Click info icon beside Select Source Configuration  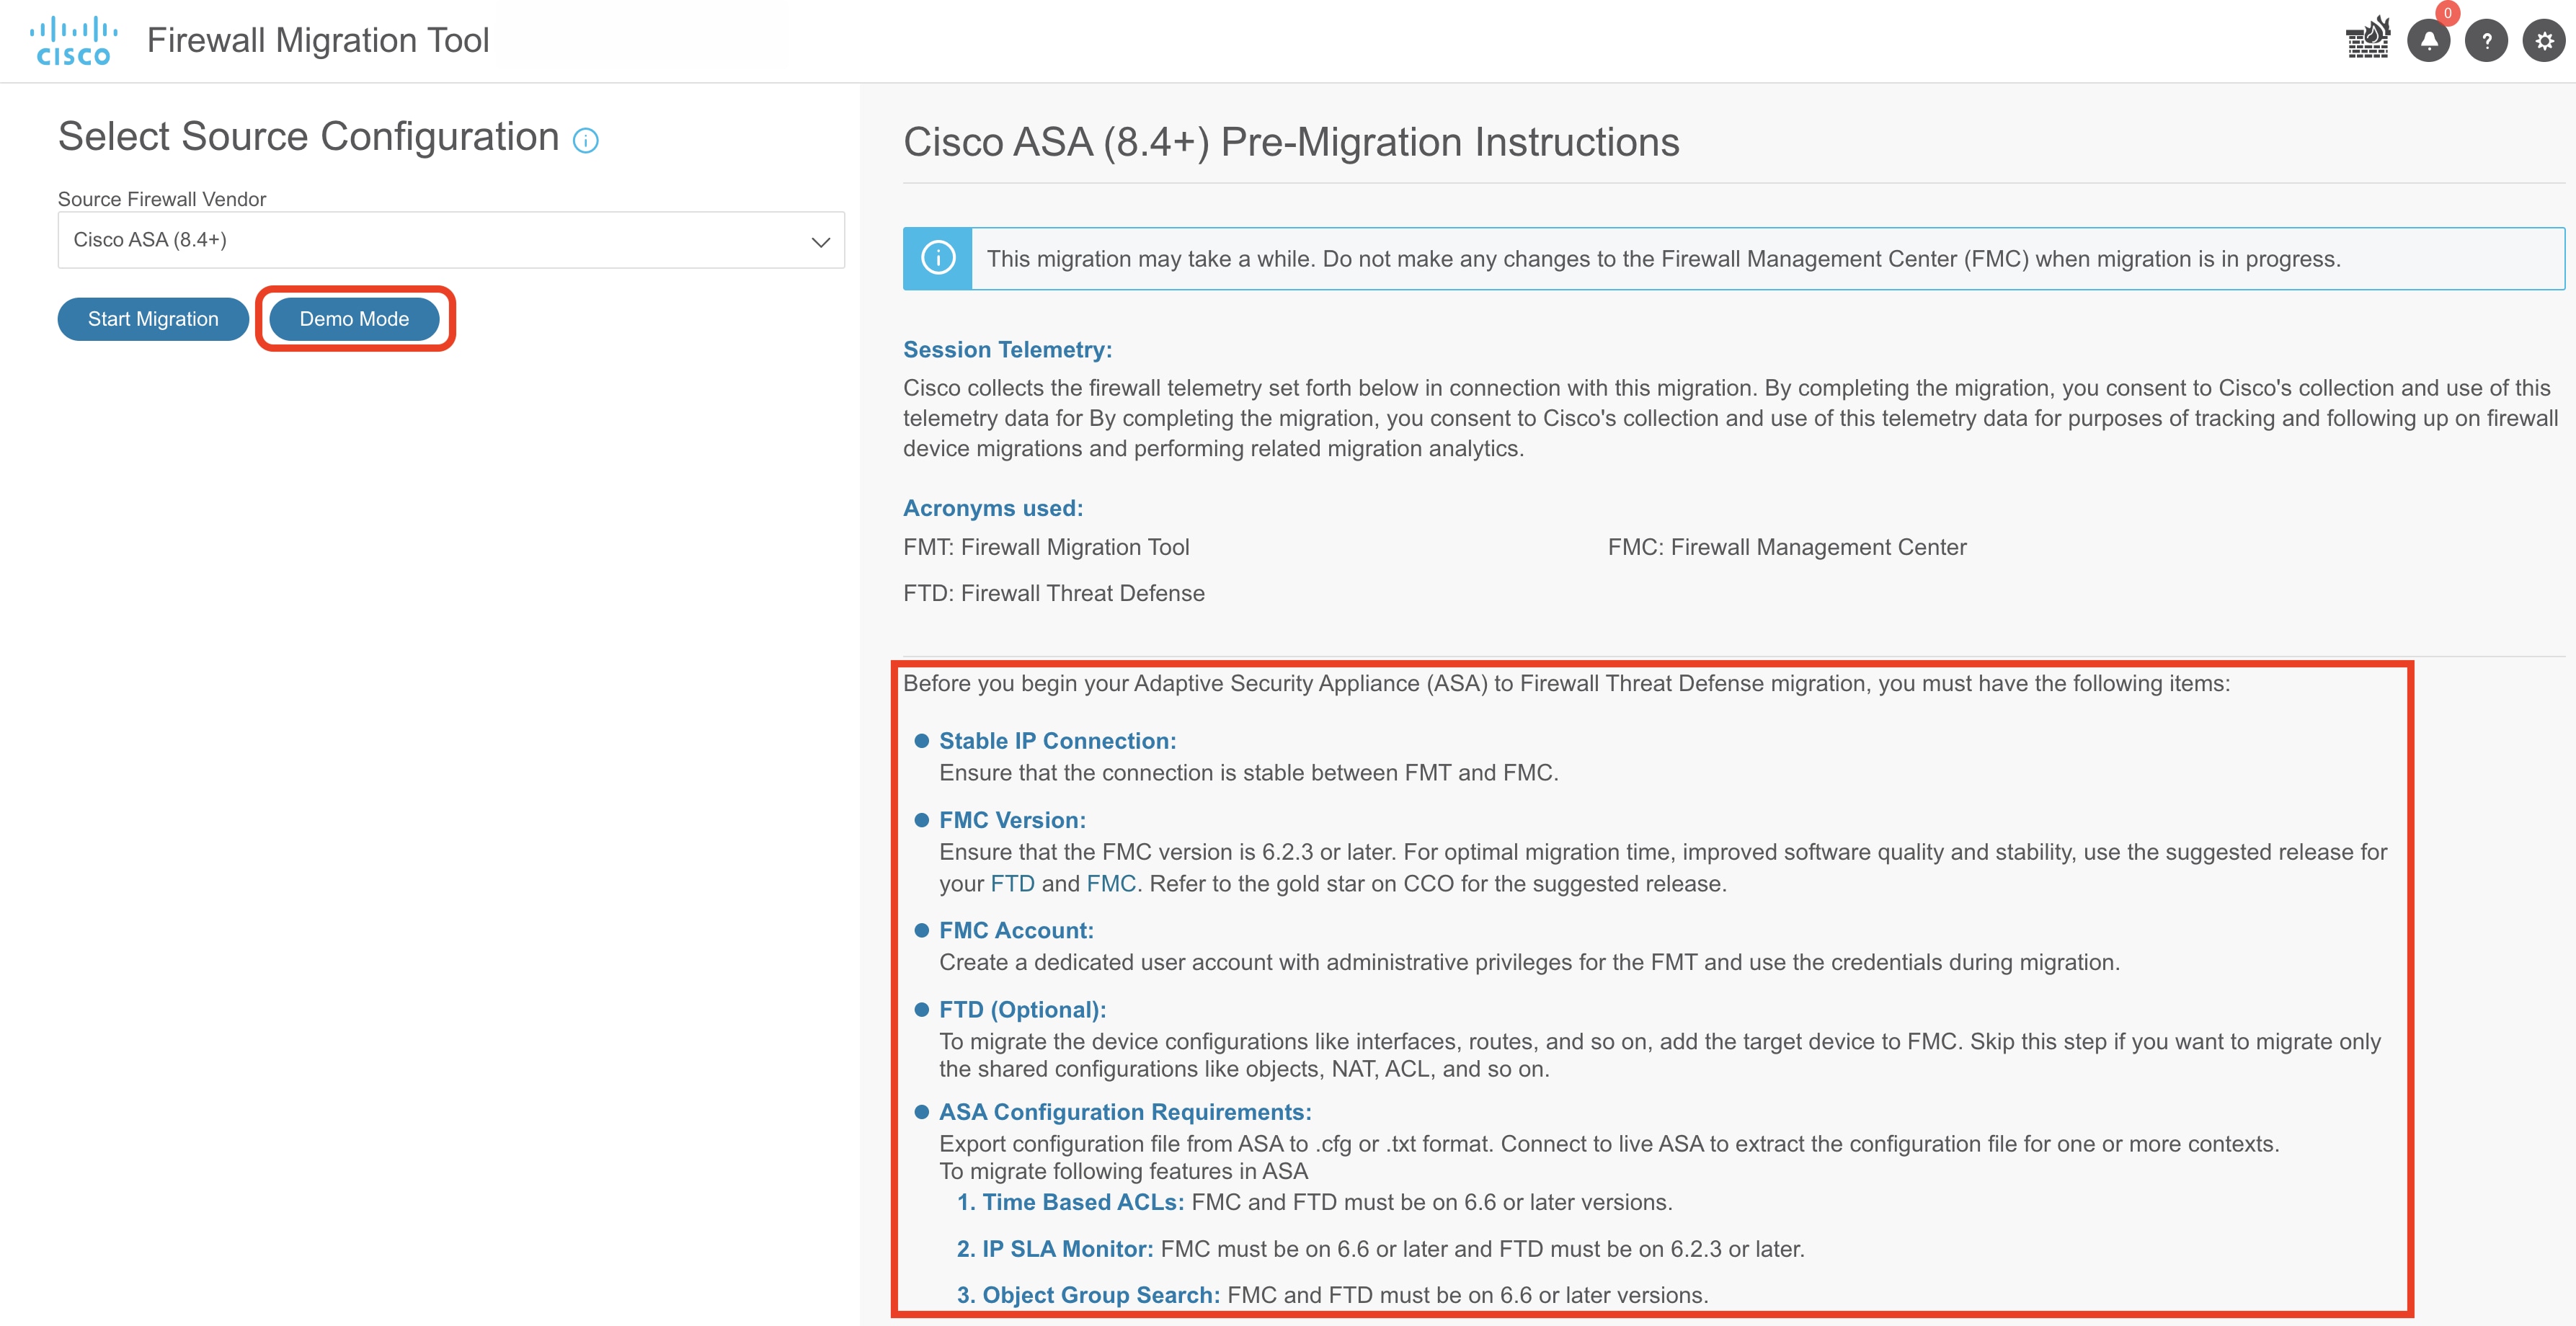click(x=585, y=141)
